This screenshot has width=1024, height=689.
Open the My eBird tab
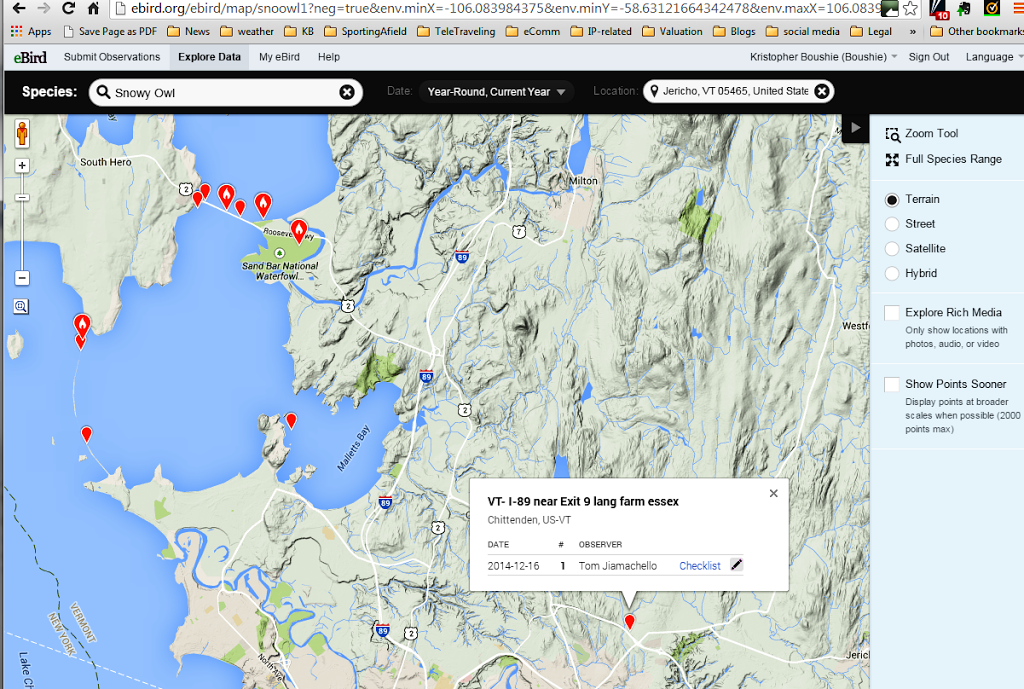(x=280, y=57)
